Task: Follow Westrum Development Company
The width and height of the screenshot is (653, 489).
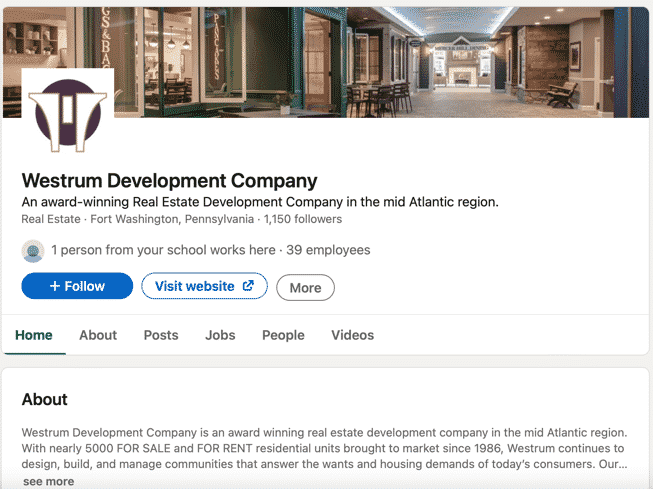Action: 77,286
